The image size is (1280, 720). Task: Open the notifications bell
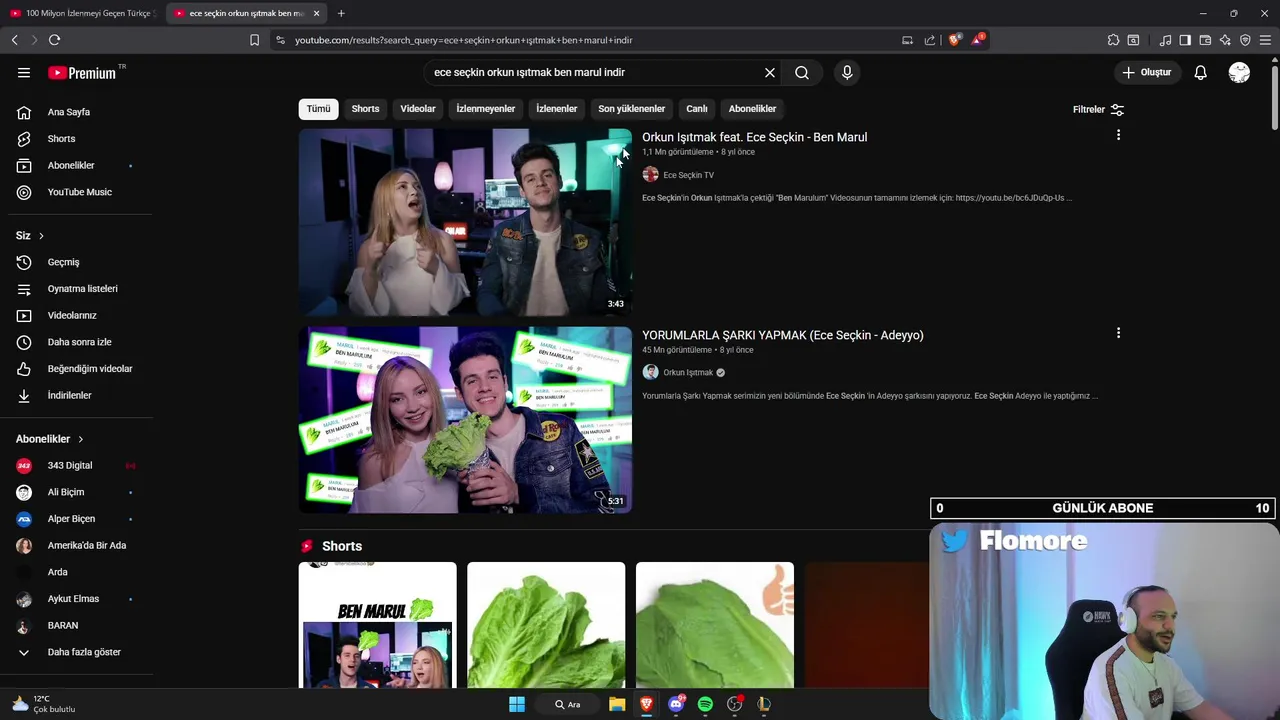pos(1200,72)
